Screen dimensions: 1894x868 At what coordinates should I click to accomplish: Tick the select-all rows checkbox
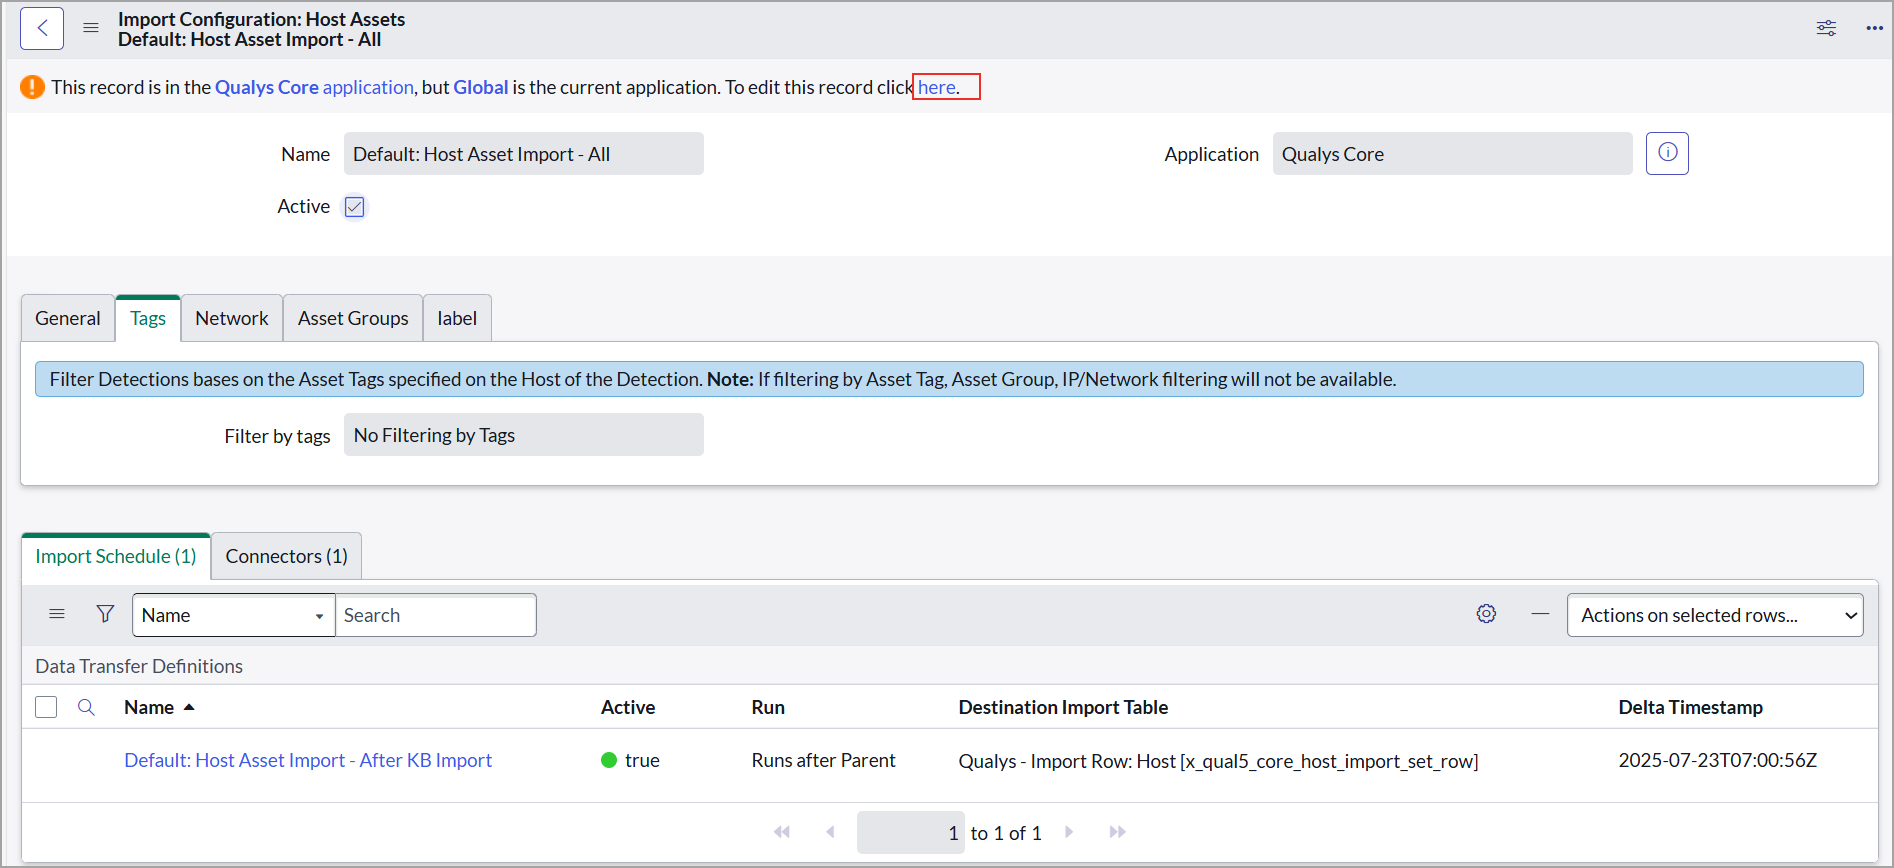point(46,707)
